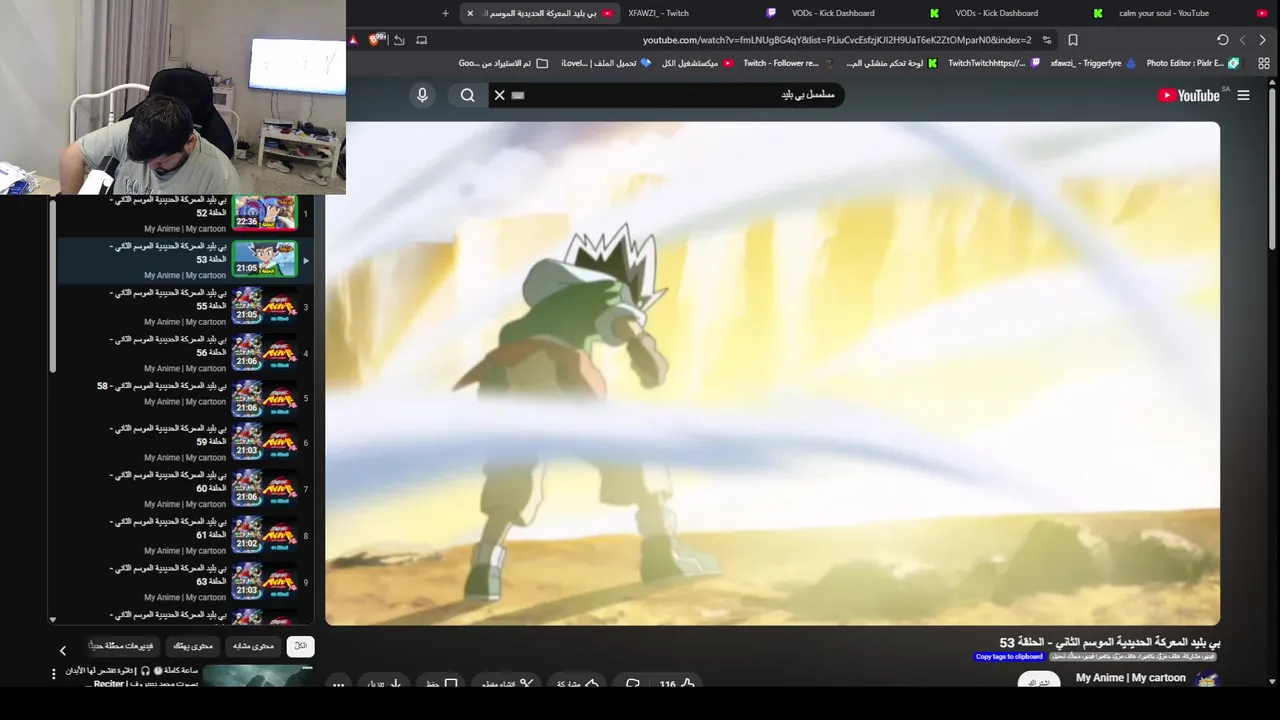This screenshot has height=720, width=1280.
Task: Show more filter chips with left chevron
Action: pyautogui.click(x=62, y=650)
